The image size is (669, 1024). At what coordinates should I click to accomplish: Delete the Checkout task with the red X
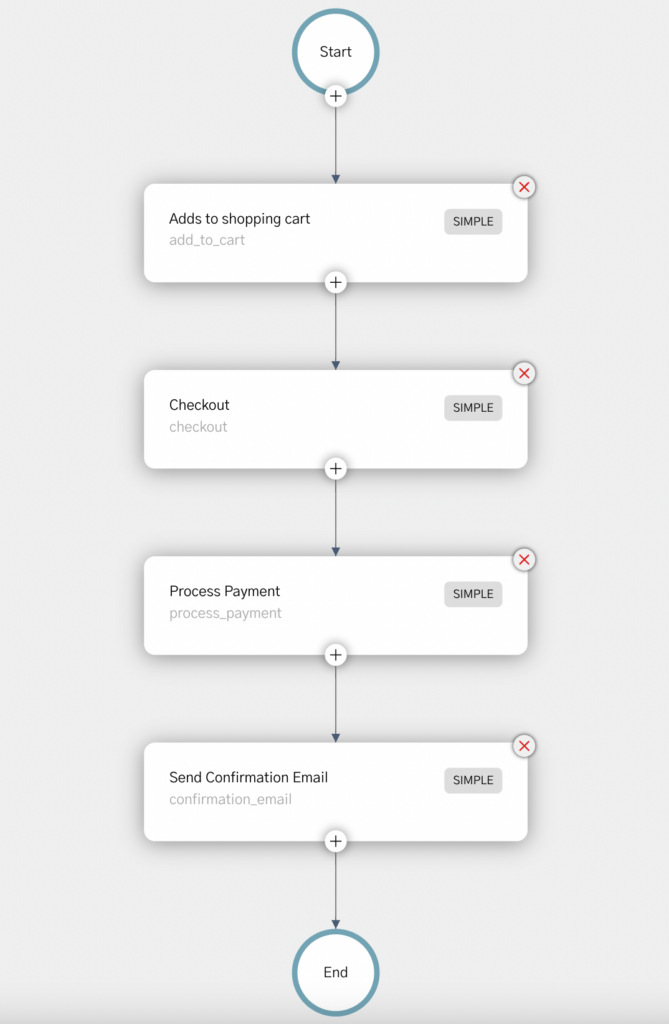click(524, 373)
